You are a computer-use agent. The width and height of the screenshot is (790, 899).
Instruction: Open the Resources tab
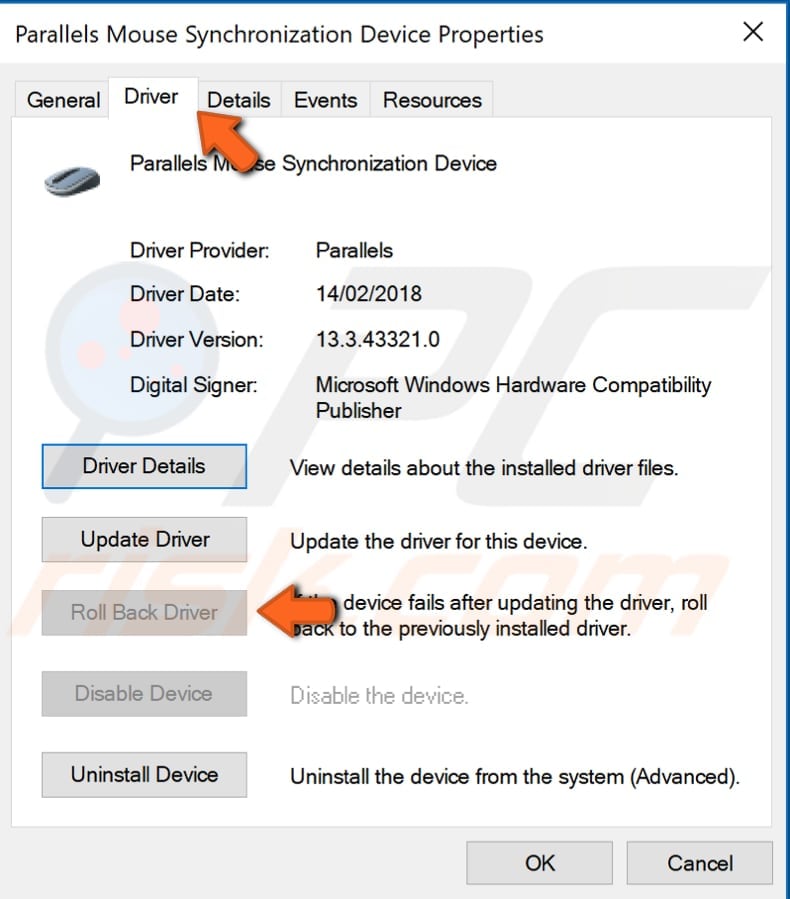coord(432,100)
